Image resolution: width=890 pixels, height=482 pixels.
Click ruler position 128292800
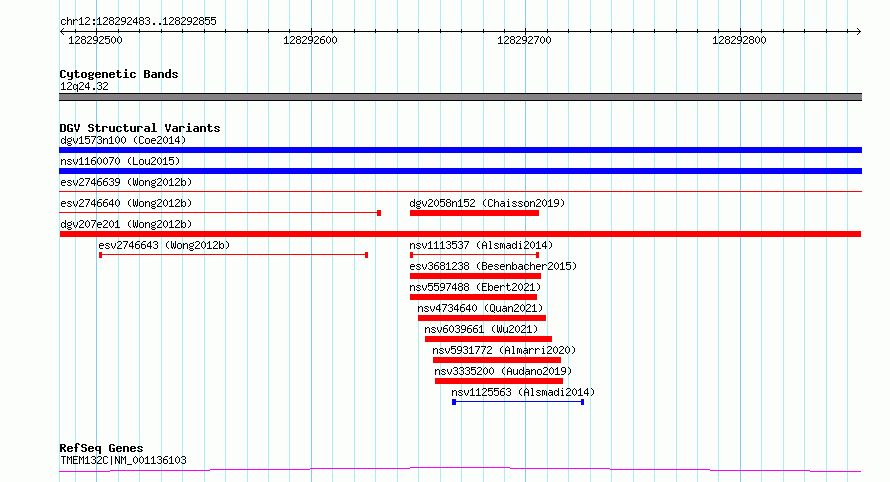point(739,40)
